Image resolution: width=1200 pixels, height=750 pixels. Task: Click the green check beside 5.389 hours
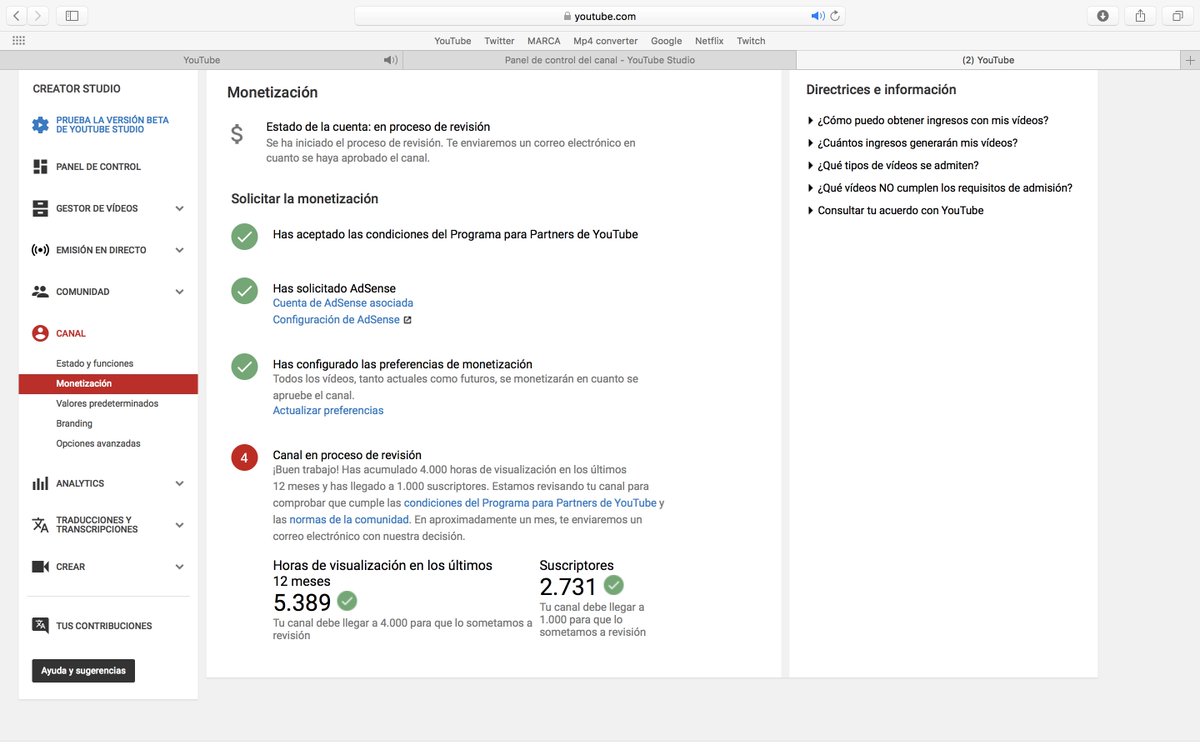click(347, 601)
